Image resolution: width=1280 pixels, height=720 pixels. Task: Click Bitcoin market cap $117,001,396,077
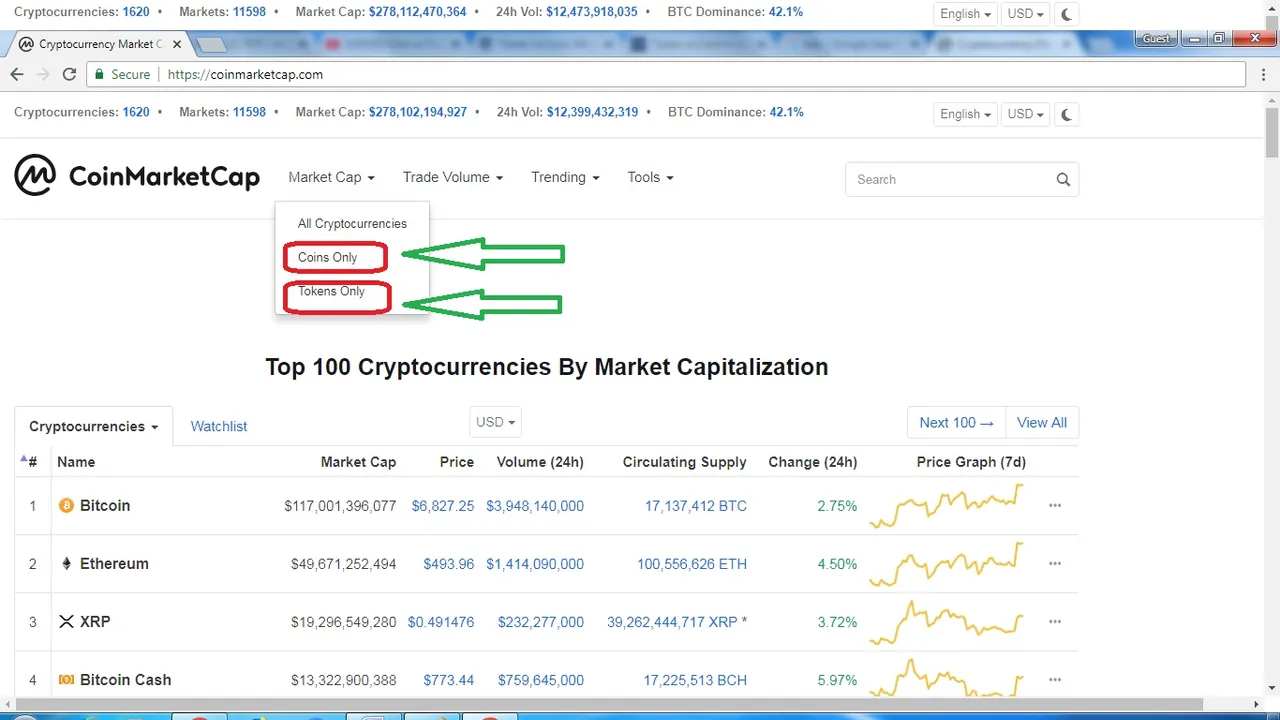[340, 506]
